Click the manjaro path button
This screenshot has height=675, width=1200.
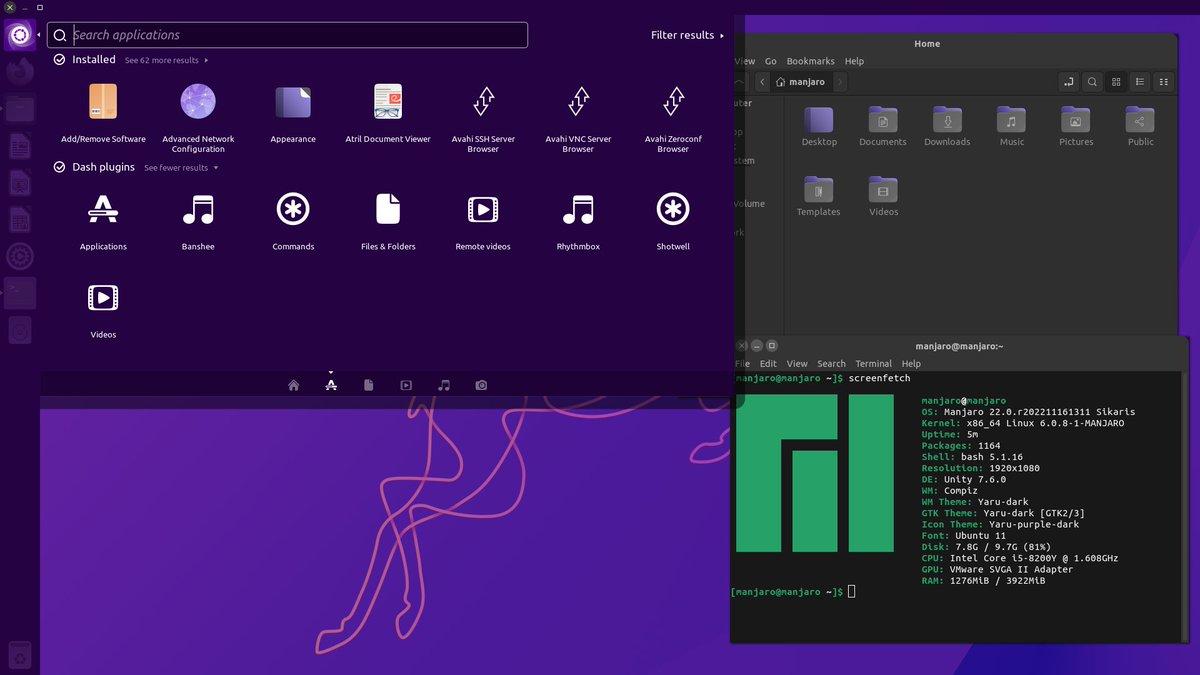coord(802,82)
